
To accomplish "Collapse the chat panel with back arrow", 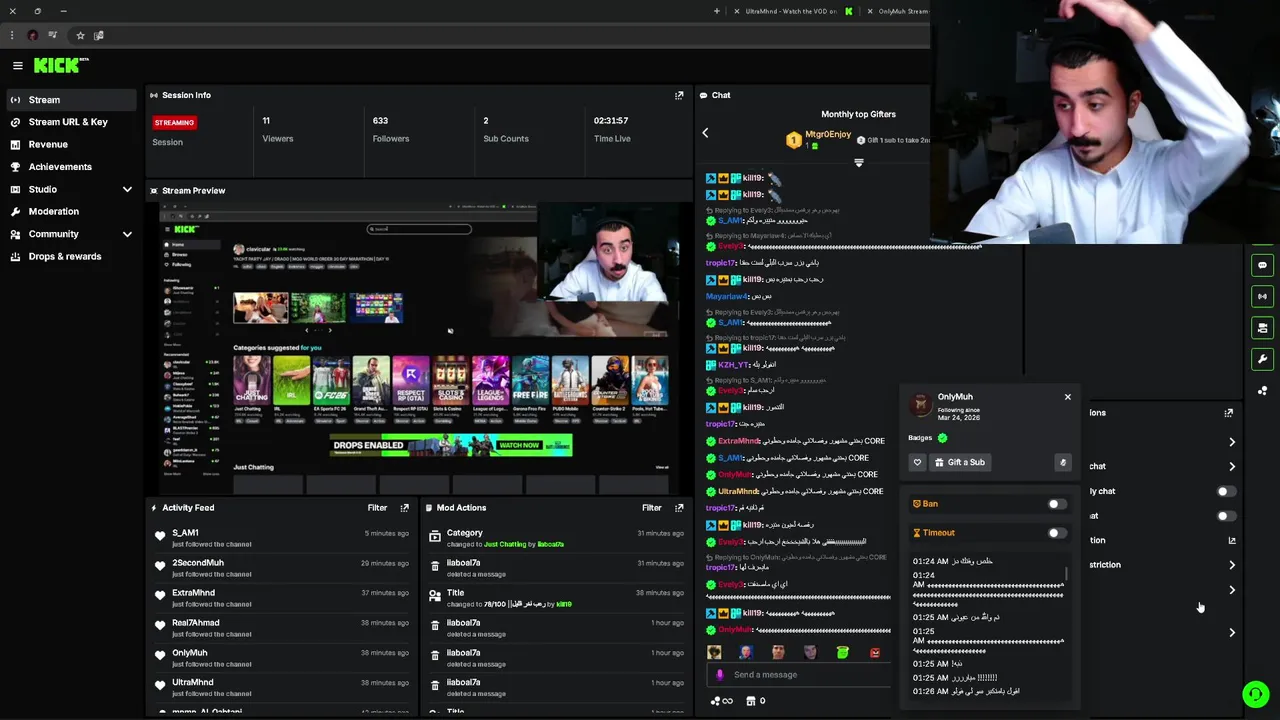I will (705, 133).
